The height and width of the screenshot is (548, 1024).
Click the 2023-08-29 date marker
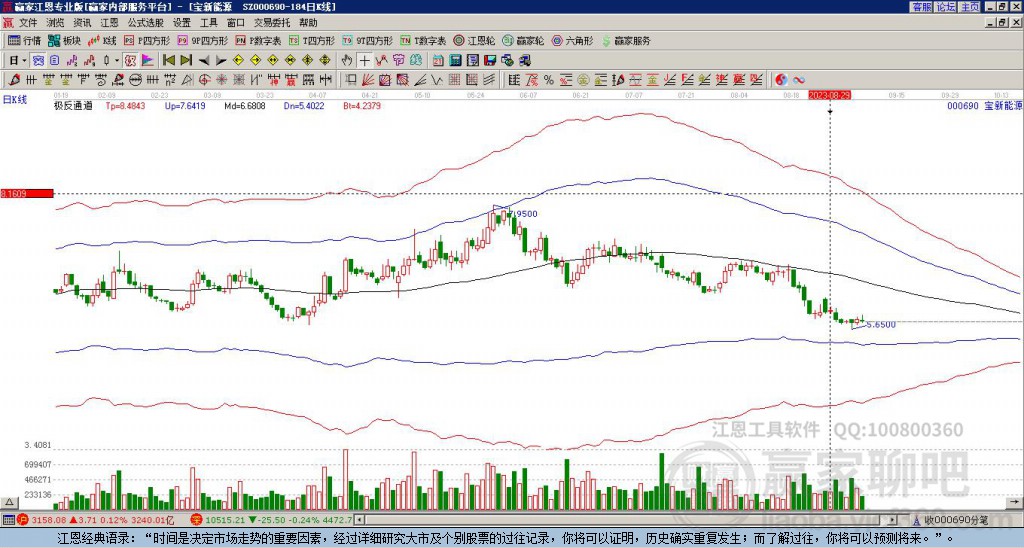(x=829, y=95)
